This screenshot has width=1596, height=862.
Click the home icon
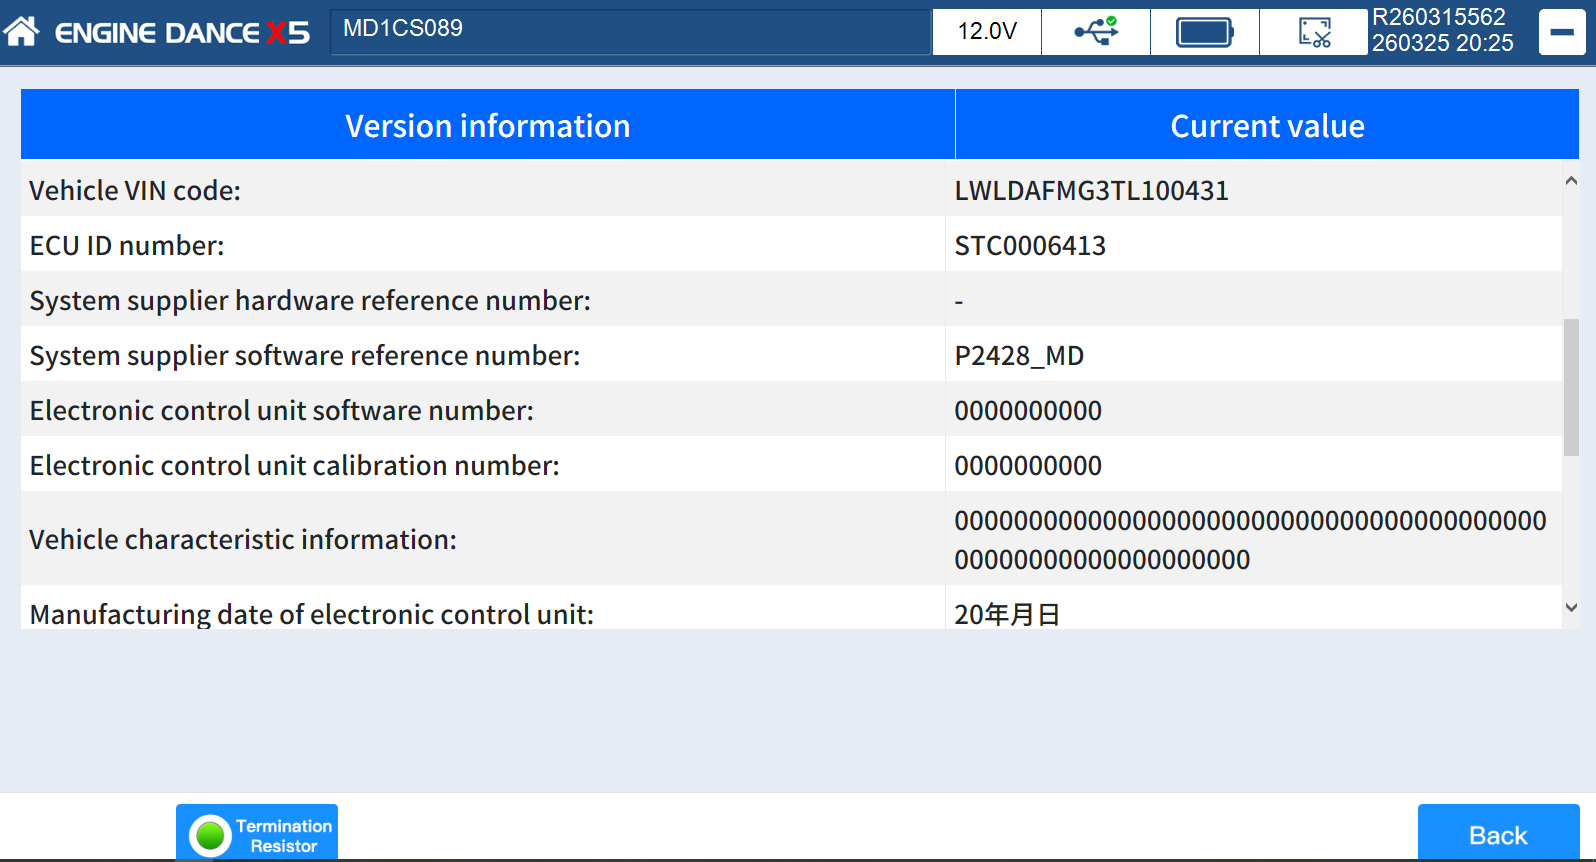coord(21,32)
